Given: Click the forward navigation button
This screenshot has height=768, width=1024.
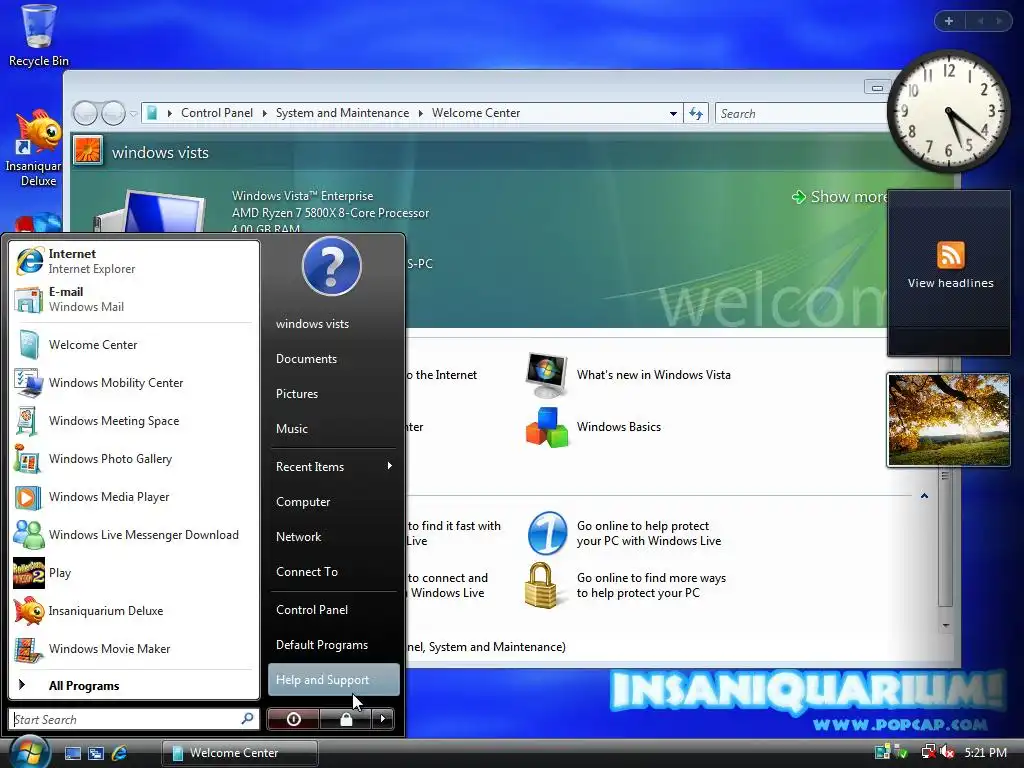Looking at the screenshot, I should click(113, 114).
